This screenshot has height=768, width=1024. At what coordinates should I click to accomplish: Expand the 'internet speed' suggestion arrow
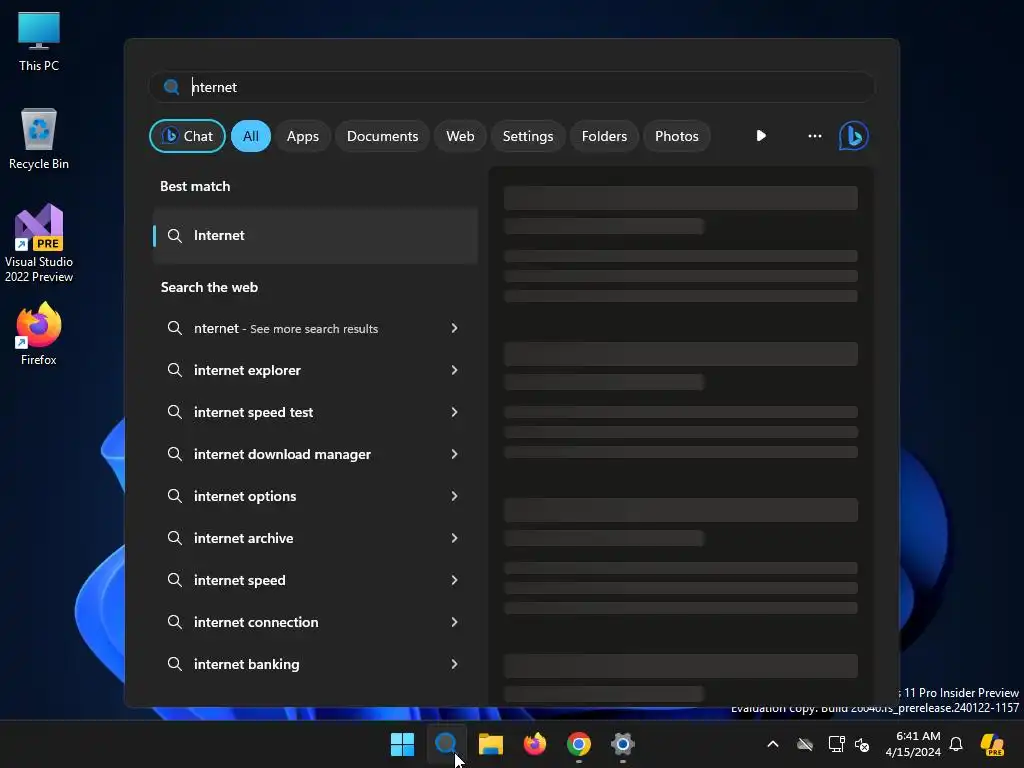(454, 580)
